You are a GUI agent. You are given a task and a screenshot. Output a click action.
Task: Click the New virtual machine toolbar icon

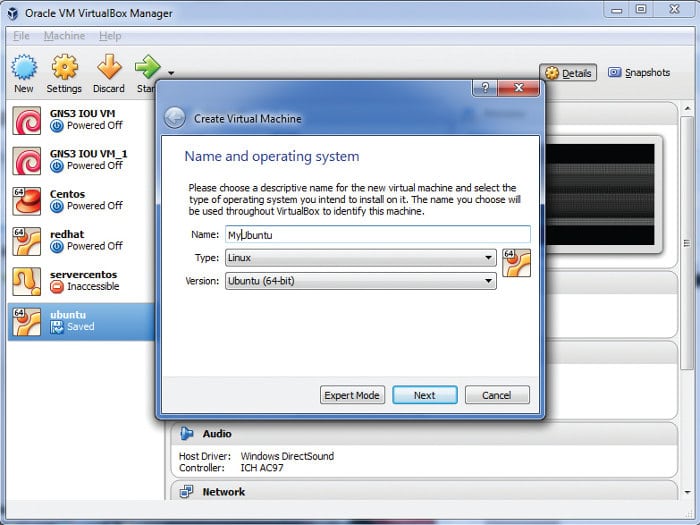[24, 67]
